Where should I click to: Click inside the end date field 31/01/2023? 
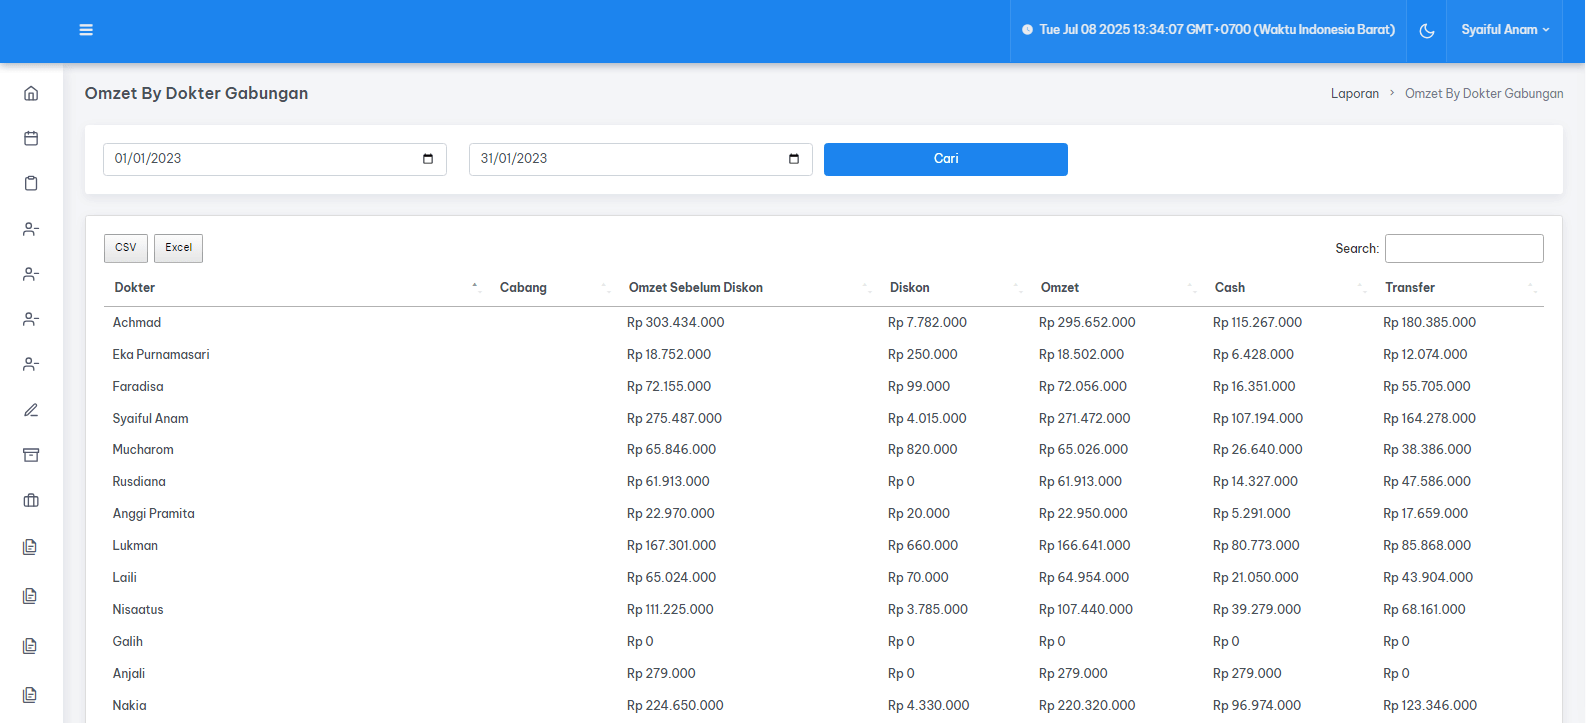click(641, 159)
